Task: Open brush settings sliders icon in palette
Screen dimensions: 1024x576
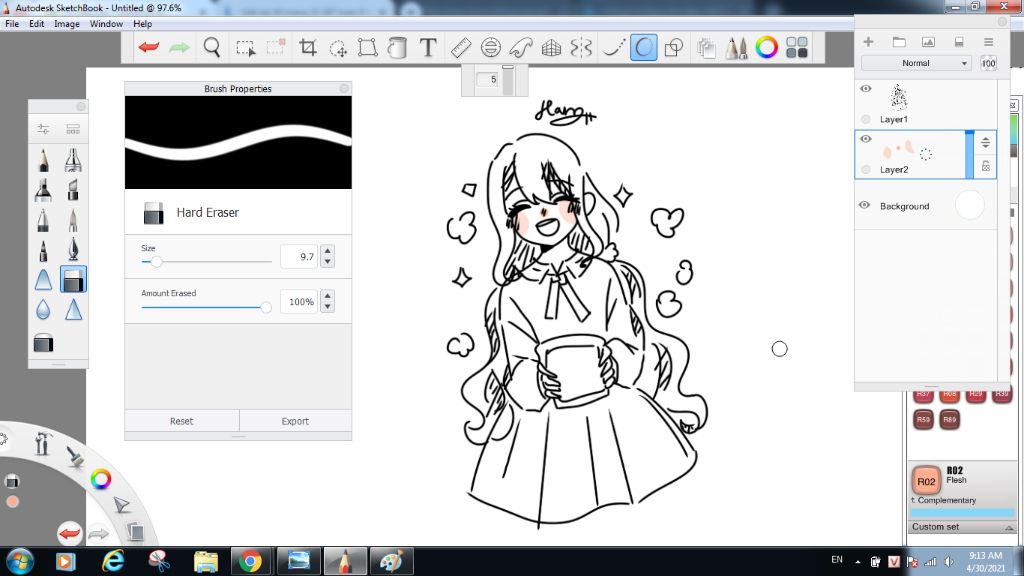Action: point(43,129)
